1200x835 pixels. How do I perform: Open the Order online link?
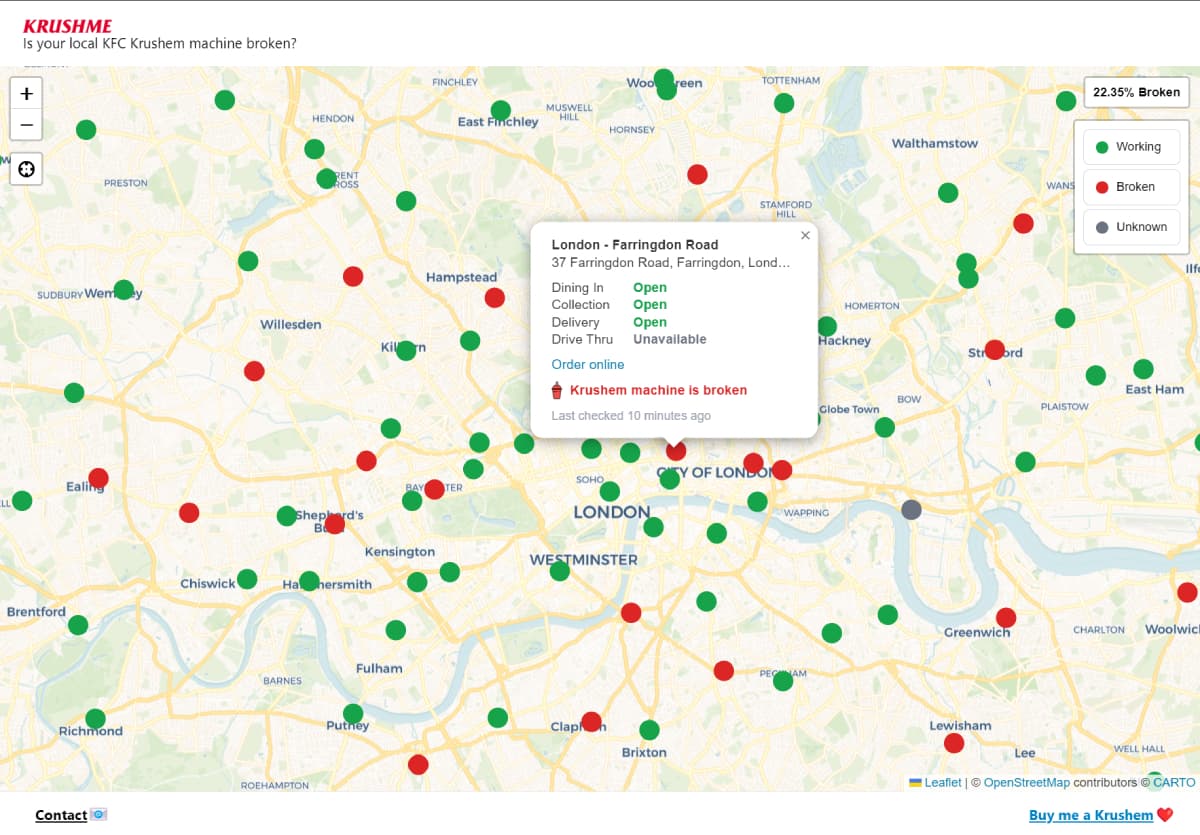[588, 365]
